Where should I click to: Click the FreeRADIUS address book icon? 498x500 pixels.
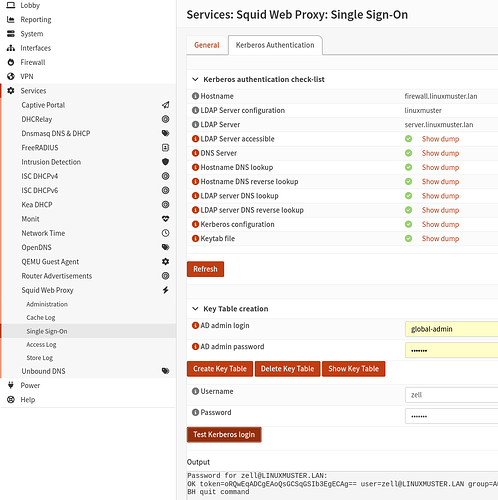tap(165, 148)
